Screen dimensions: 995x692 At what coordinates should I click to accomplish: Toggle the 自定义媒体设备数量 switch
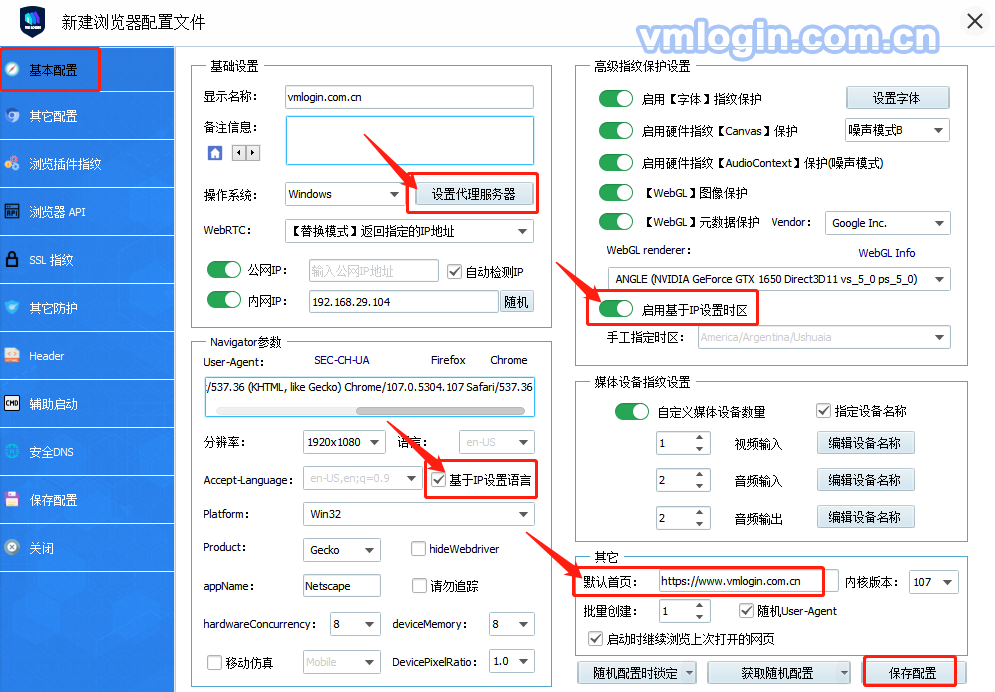632,411
